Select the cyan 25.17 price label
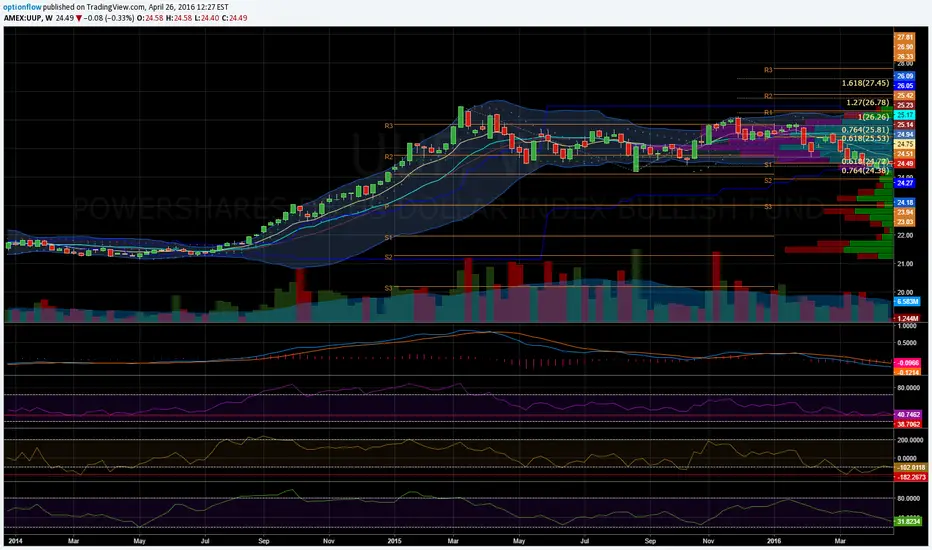The height and width of the screenshot is (550, 932). click(x=905, y=115)
